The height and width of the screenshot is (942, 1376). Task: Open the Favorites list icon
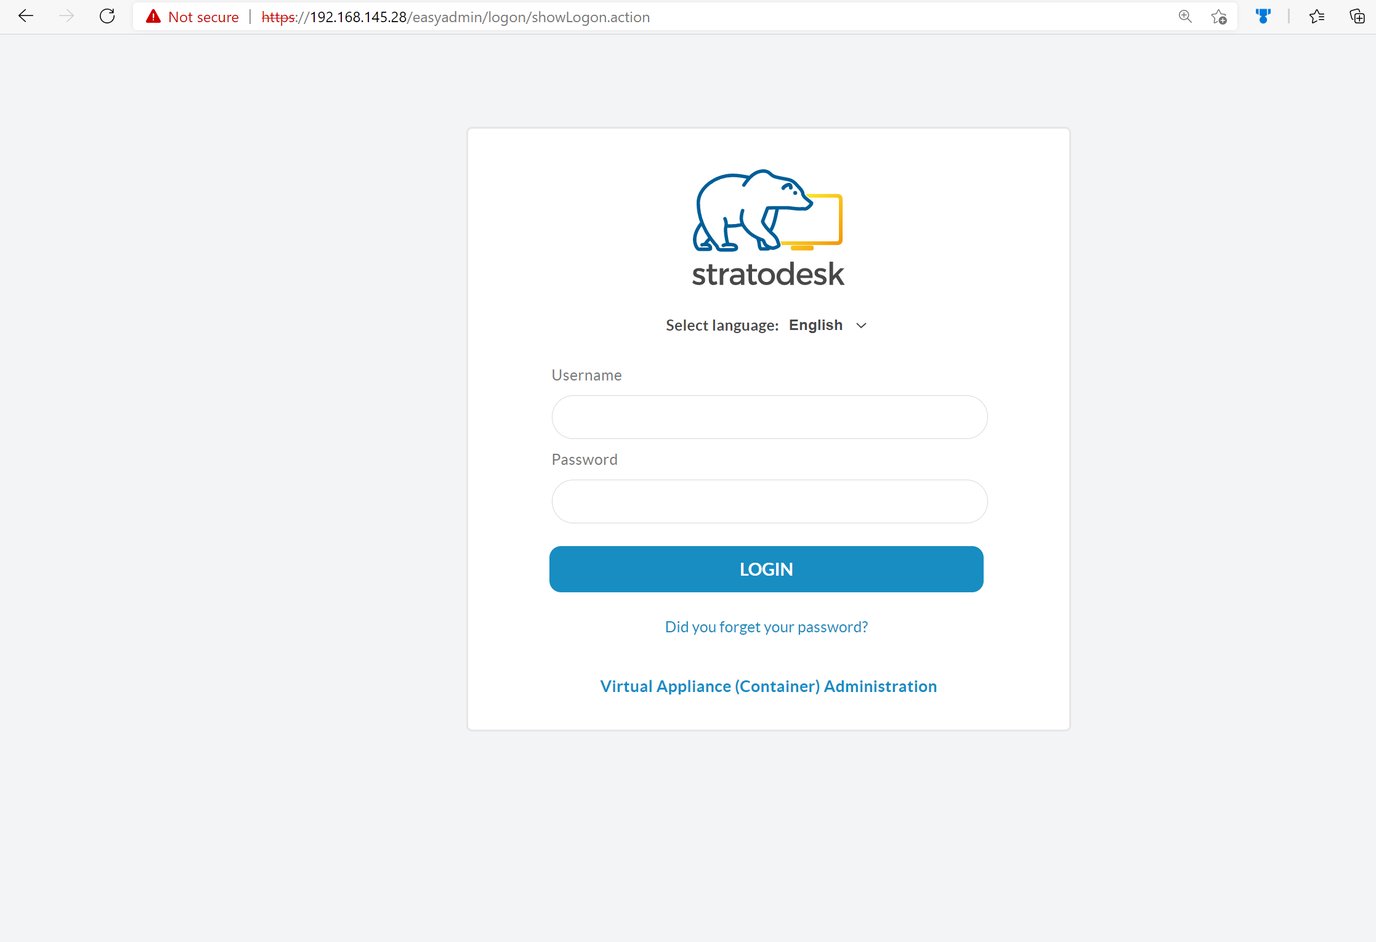[x=1317, y=17]
